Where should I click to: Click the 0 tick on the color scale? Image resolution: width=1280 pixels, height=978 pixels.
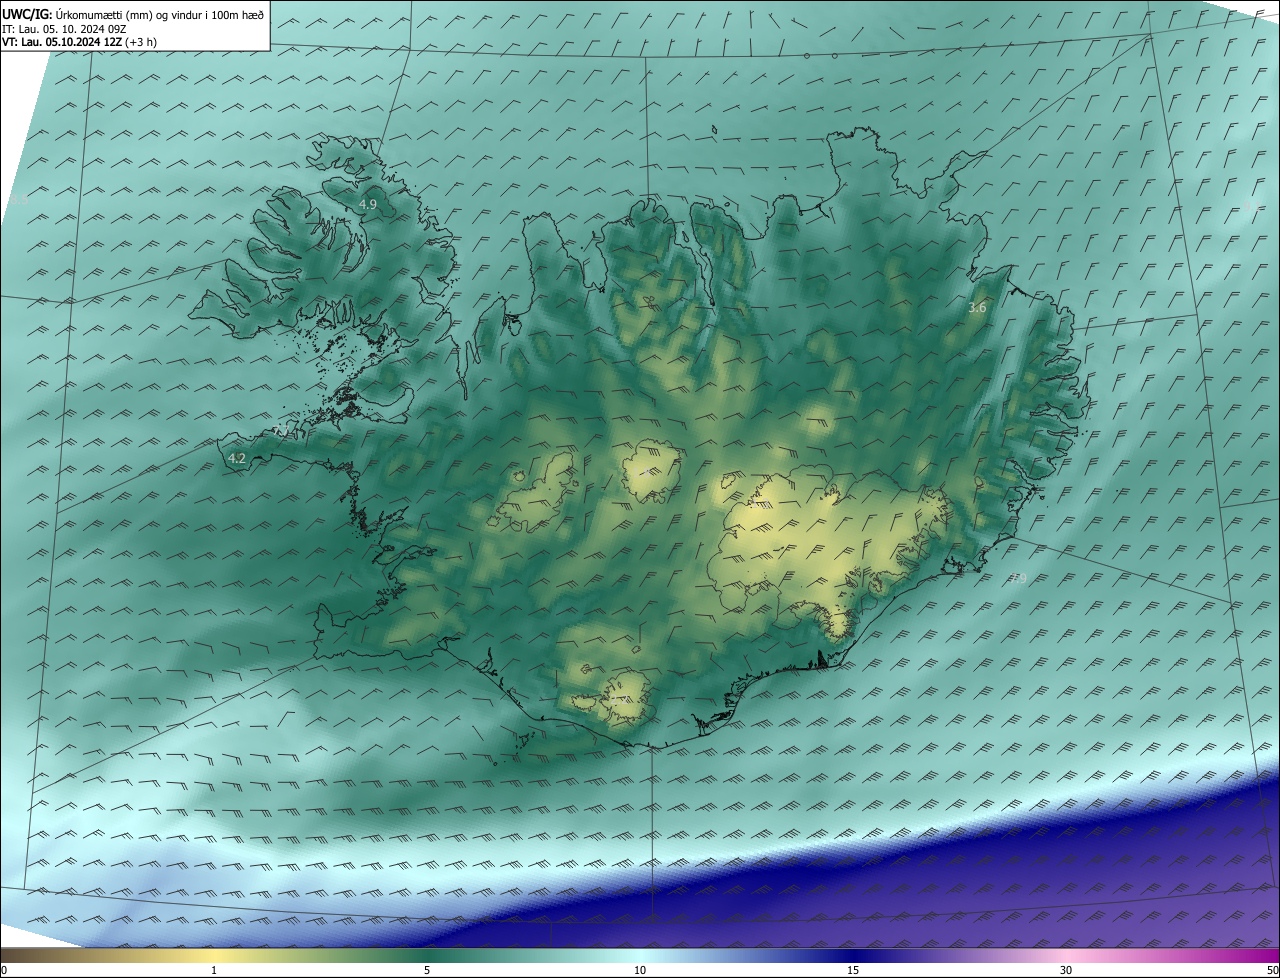point(3,971)
